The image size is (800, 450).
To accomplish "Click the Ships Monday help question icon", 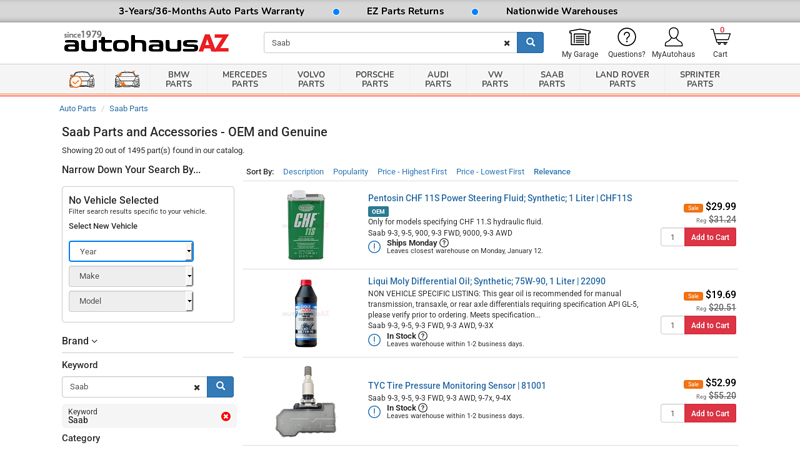I will tap(444, 243).
